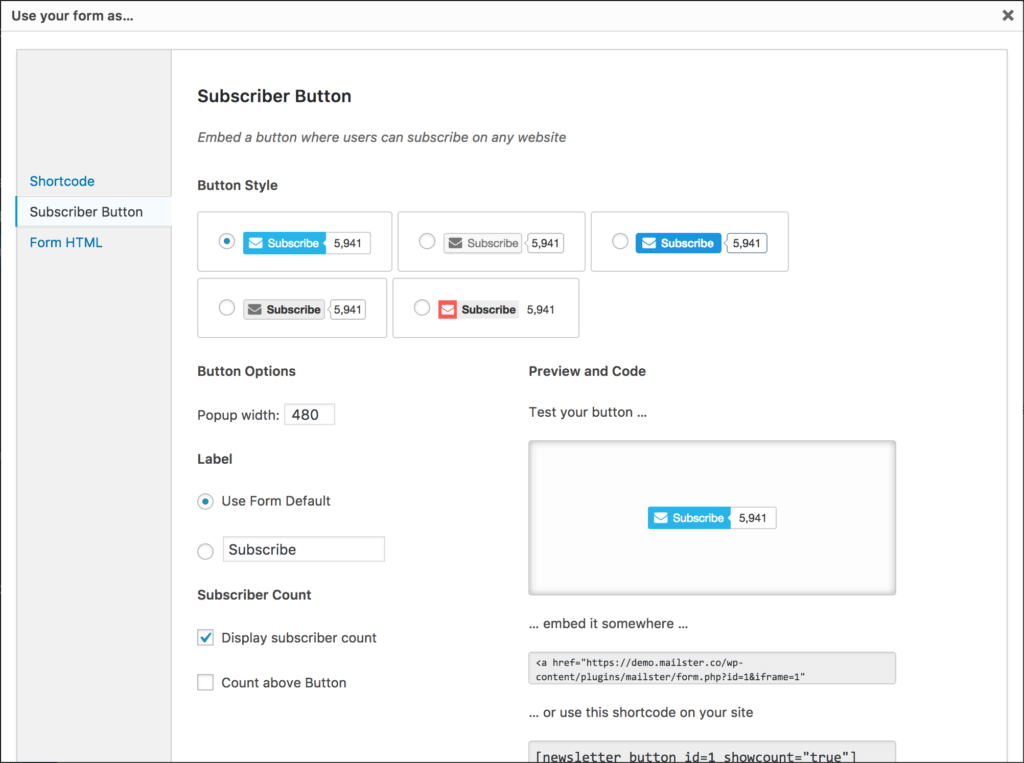Image resolution: width=1024 pixels, height=763 pixels.
Task: Click the red envelope Subscribe icon
Action: pos(447,309)
